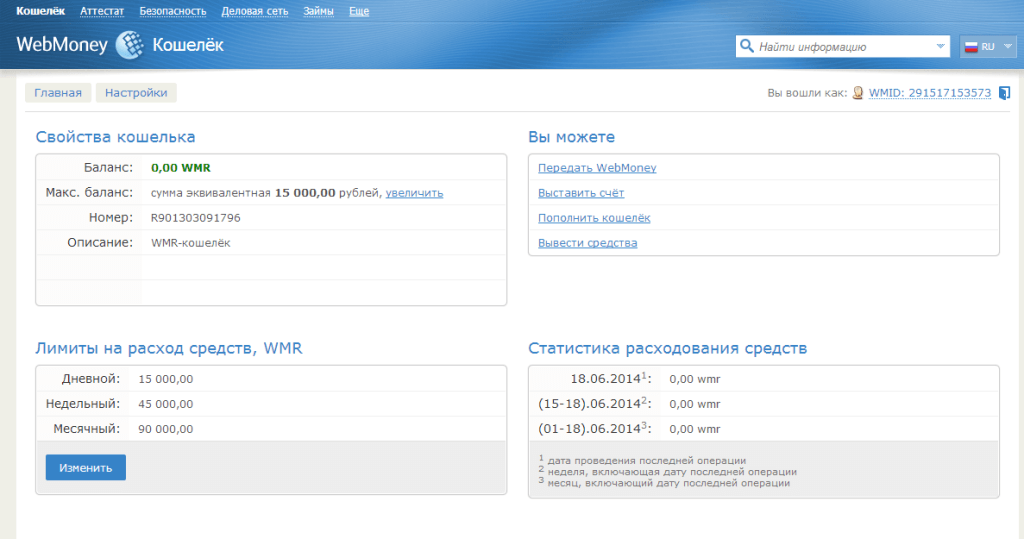Click the blue logout door icon
This screenshot has height=539, width=1024.
[1004, 93]
